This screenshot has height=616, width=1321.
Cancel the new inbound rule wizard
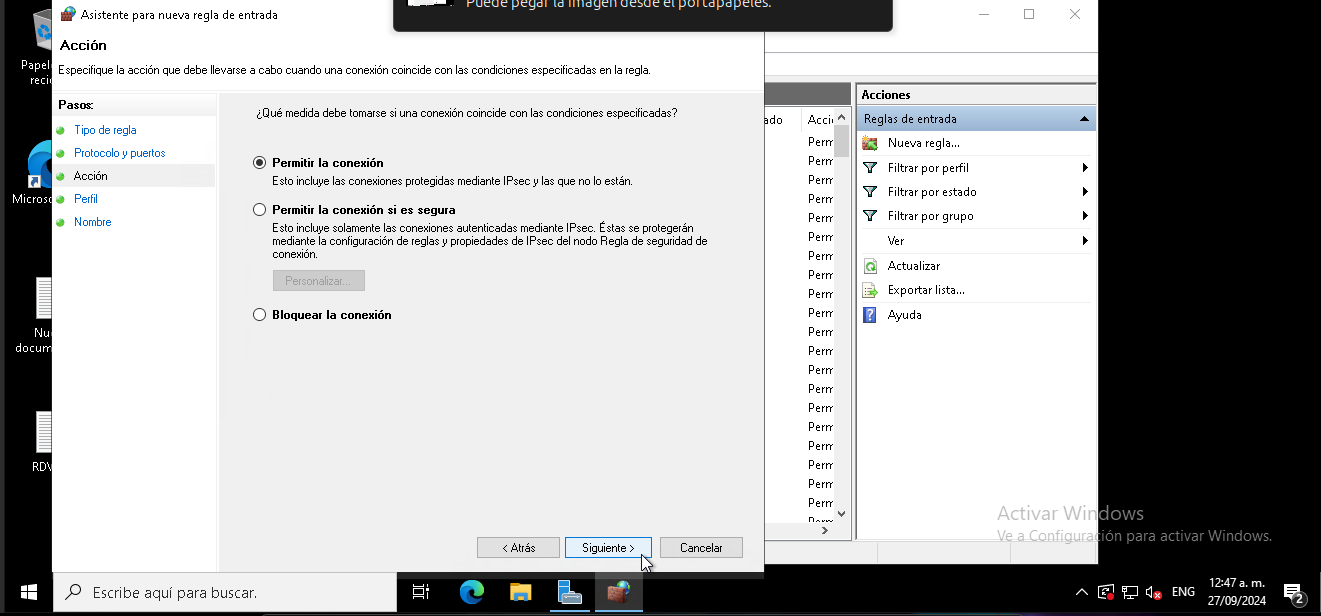701,548
